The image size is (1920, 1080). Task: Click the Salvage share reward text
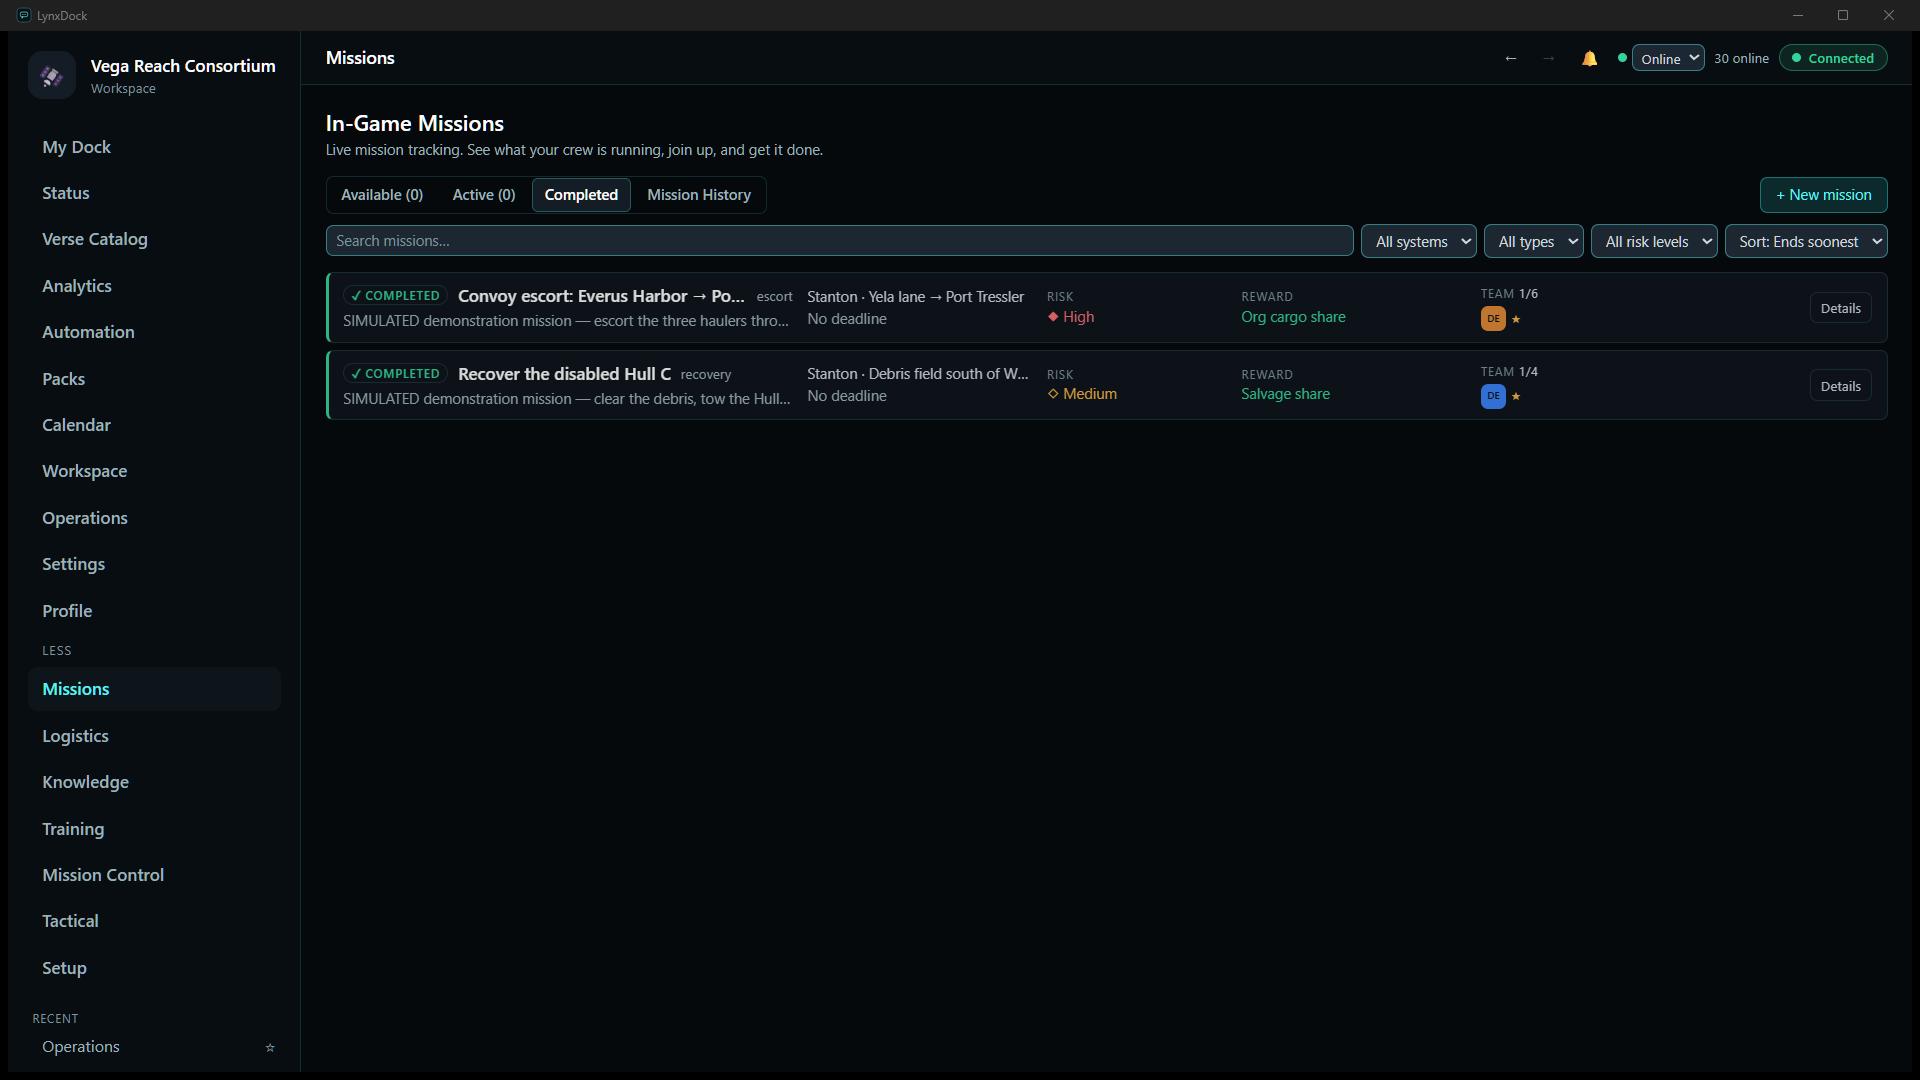[x=1285, y=394]
